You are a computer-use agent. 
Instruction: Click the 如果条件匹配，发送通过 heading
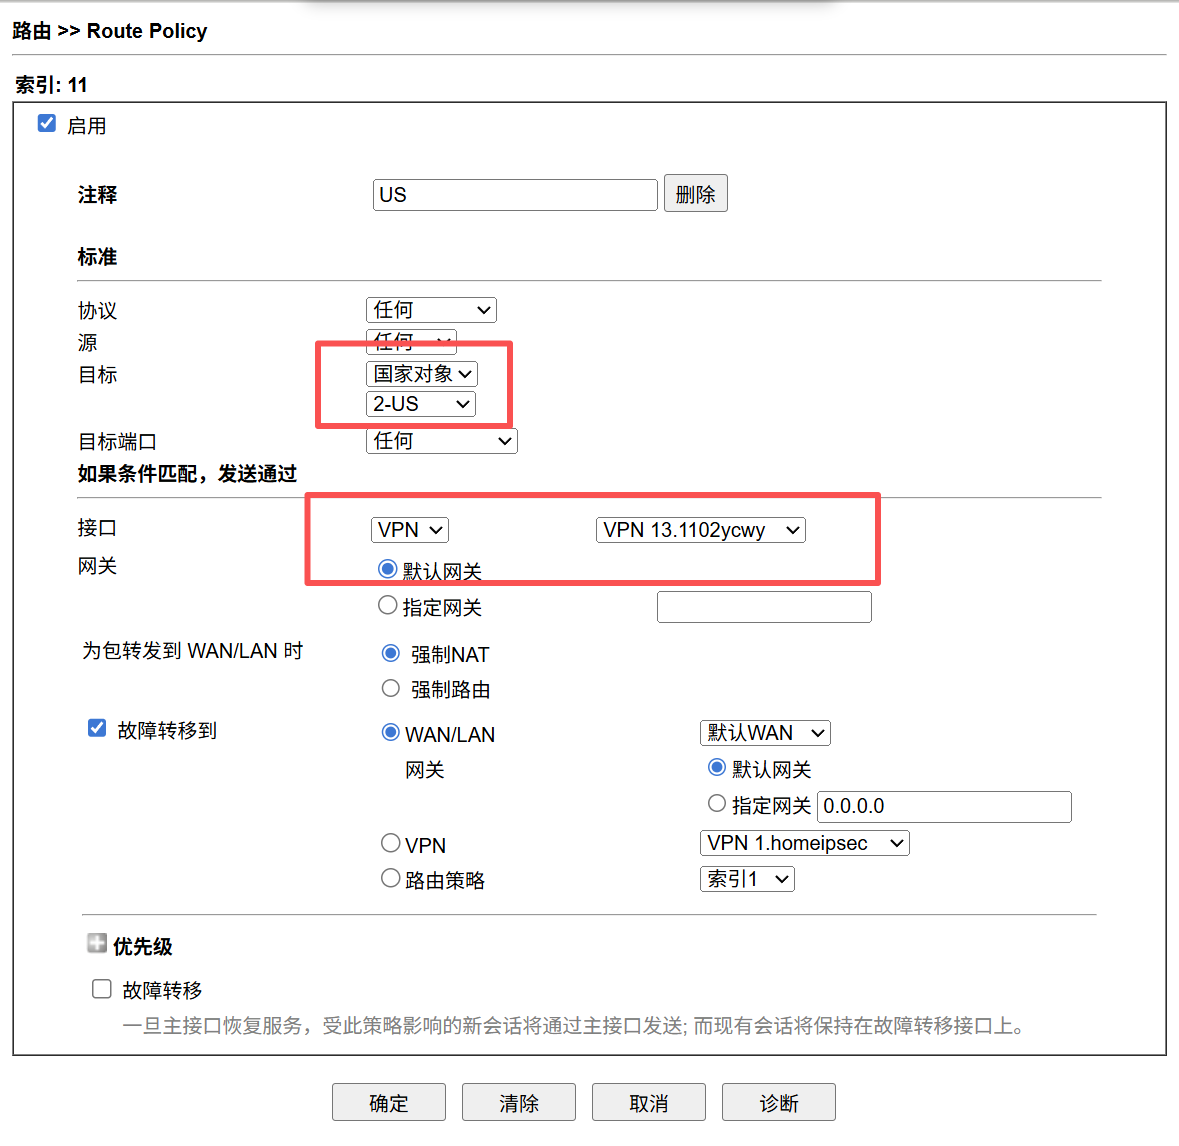tap(187, 474)
